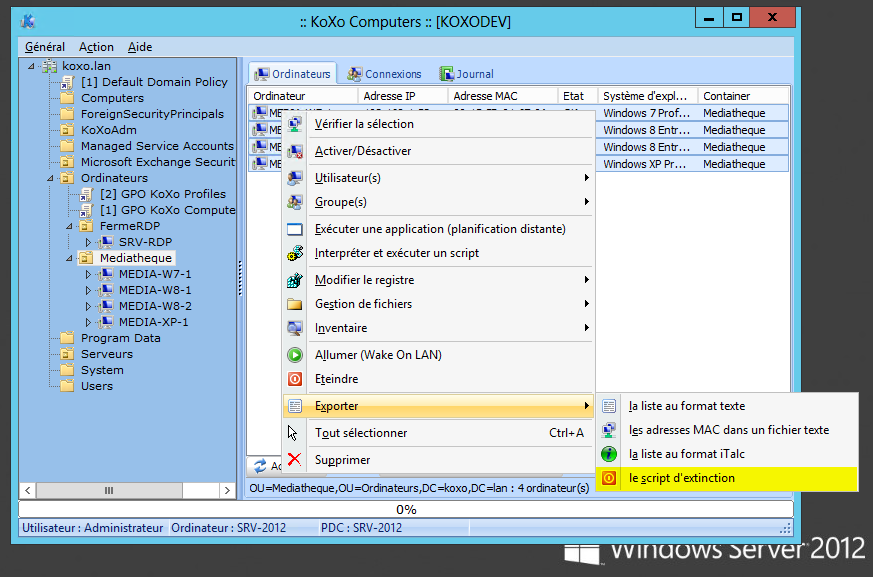873x577 pixels.
Task: Click the Activer/Désactiver computer icon
Action: click(x=295, y=150)
